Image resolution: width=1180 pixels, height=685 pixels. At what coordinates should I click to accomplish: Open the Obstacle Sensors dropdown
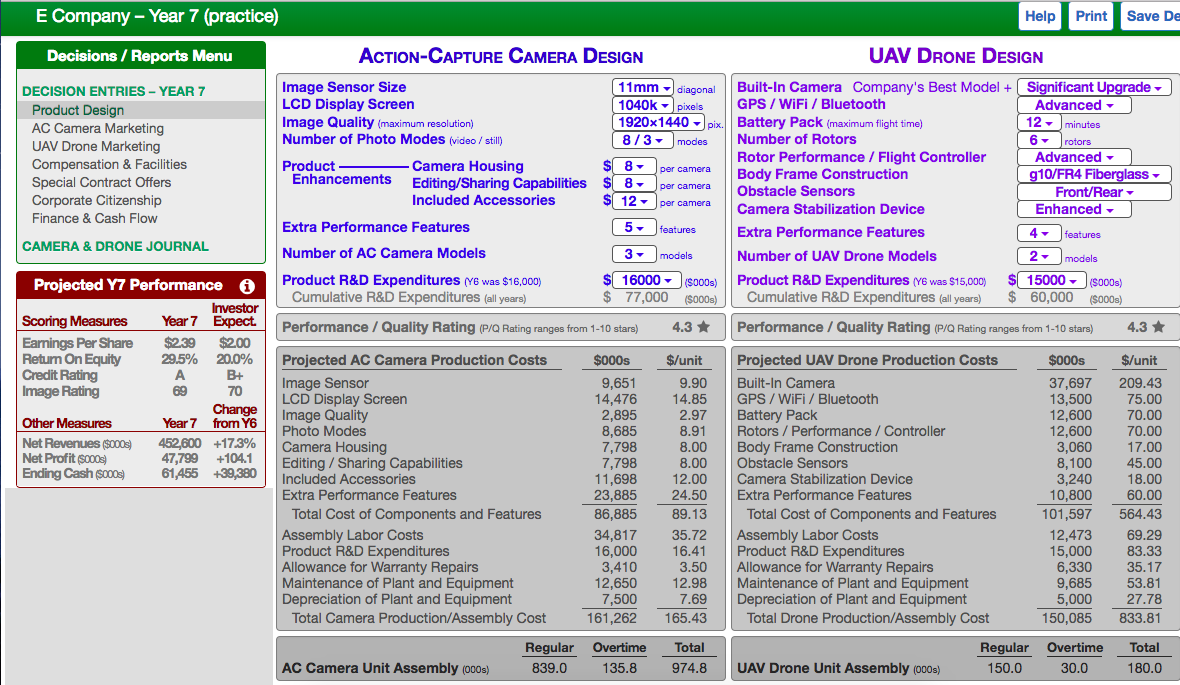point(1094,192)
